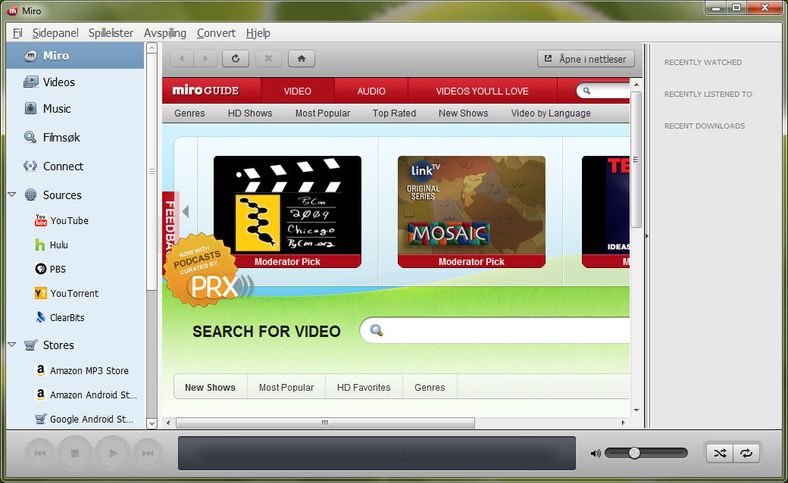
Task: Open Top Rated link
Action: [394, 113]
